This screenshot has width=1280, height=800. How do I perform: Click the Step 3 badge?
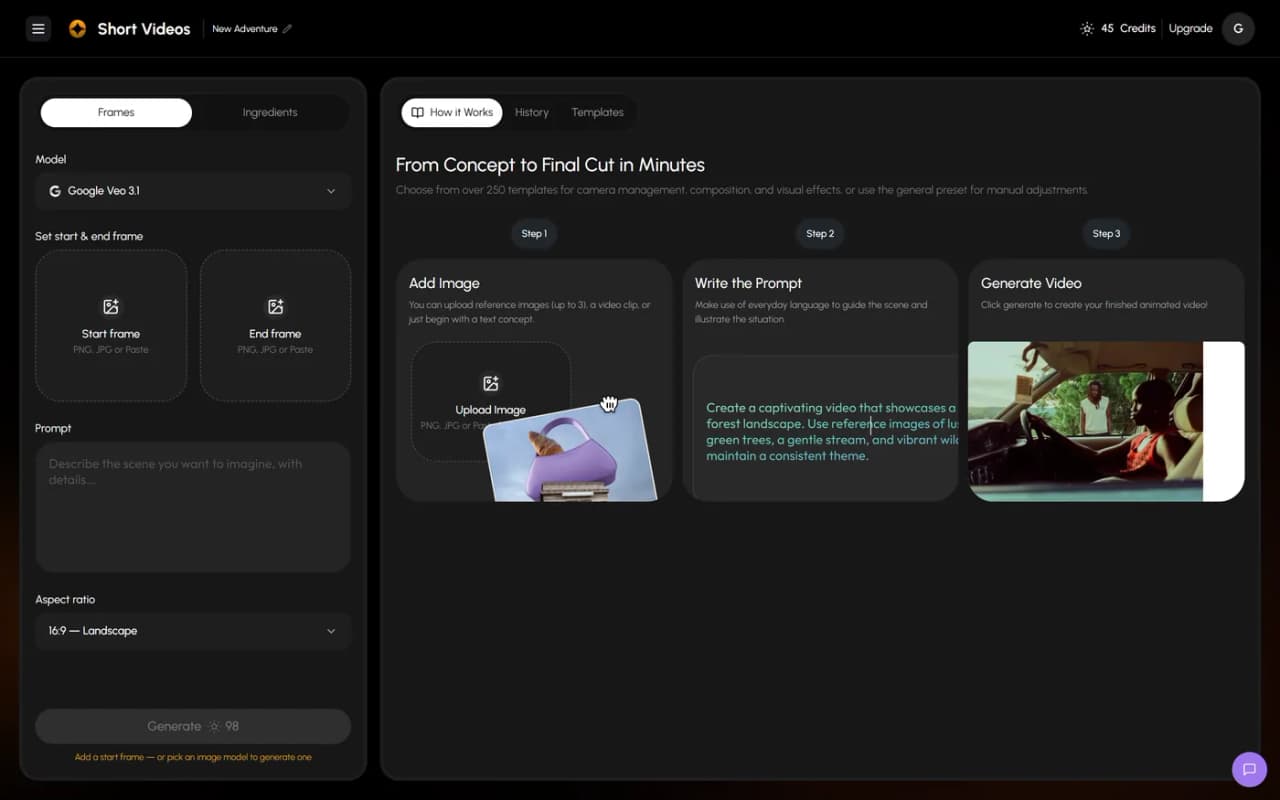1106,234
